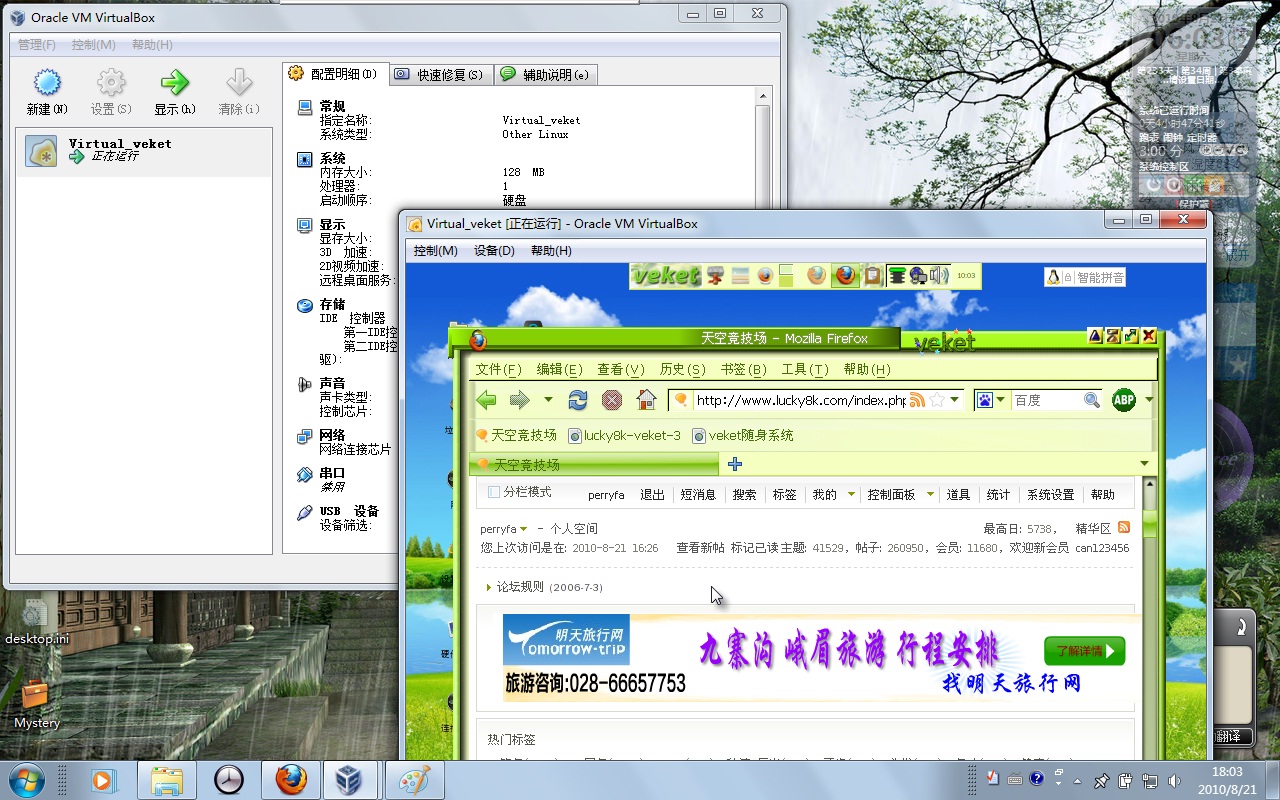Click the RSS feed icon in address bar
Image resolution: width=1280 pixels, height=800 pixels.
[917, 400]
